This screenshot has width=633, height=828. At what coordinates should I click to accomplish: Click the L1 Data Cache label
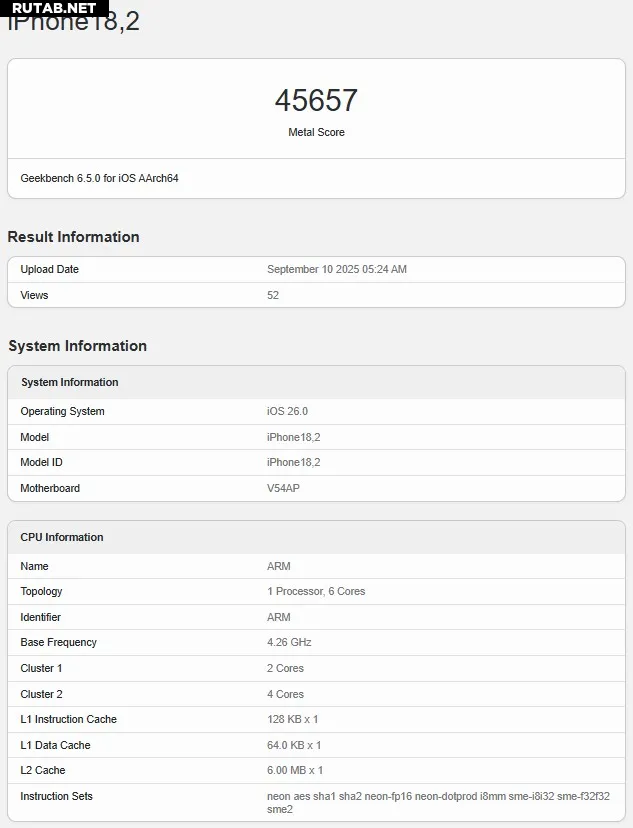pyautogui.click(x=55, y=745)
